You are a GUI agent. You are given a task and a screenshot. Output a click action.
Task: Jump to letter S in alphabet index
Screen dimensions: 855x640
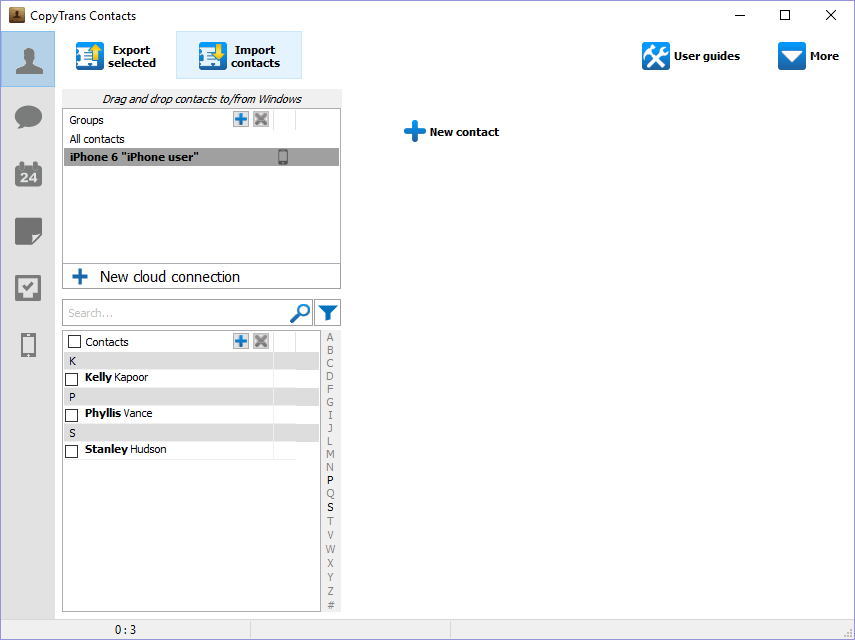coord(330,507)
